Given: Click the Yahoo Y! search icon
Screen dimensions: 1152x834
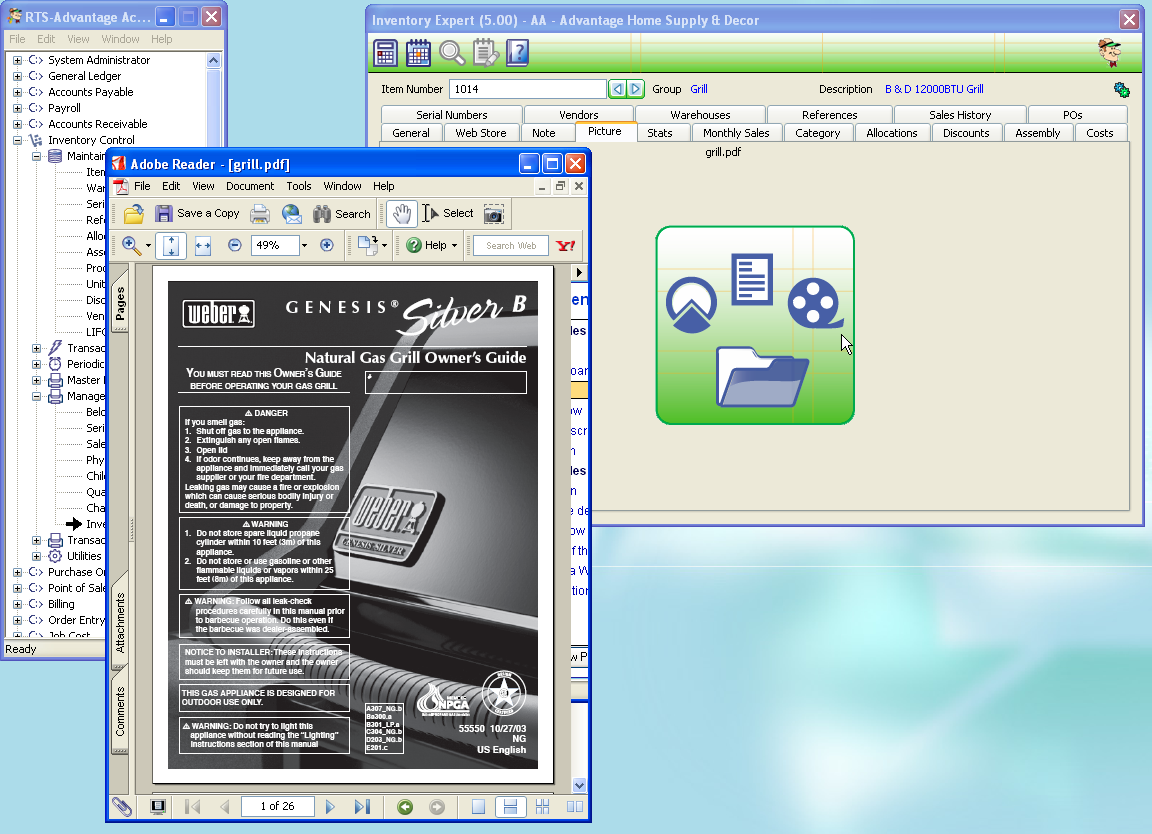Looking at the screenshot, I should pos(566,245).
